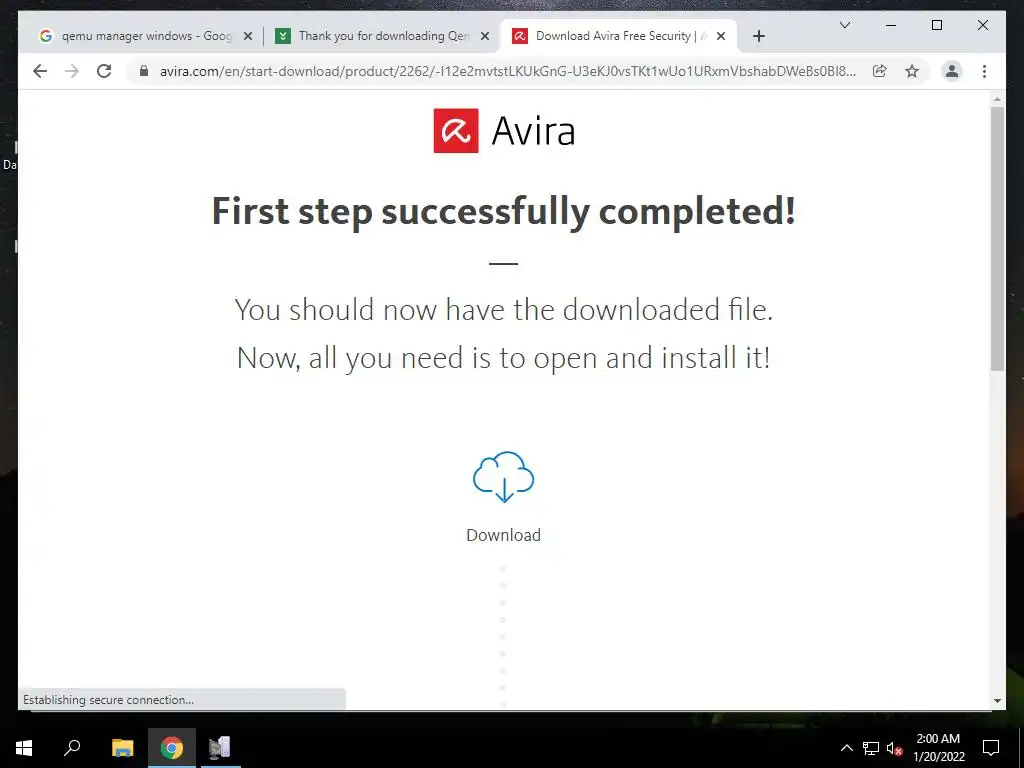The image size is (1024, 768).
Task: Click the cloud download icon
Action: pyautogui.click(x=504, y=477)
